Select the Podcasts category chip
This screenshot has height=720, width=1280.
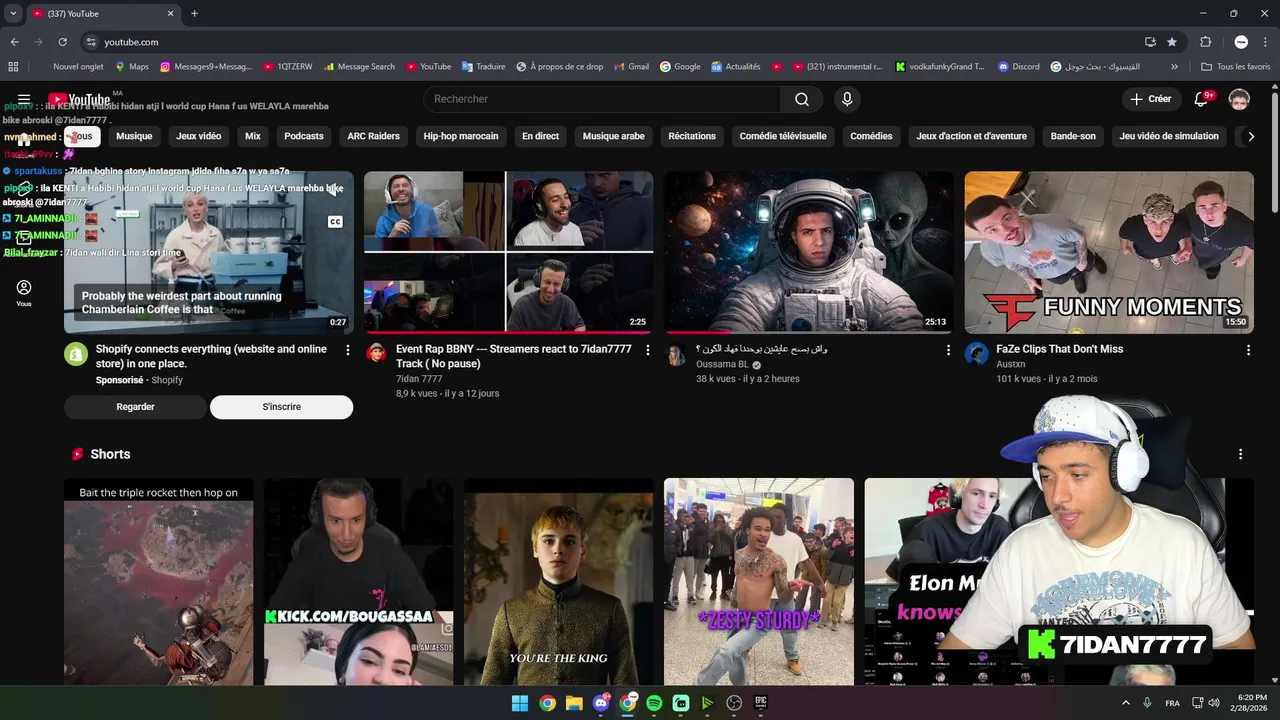304,136
